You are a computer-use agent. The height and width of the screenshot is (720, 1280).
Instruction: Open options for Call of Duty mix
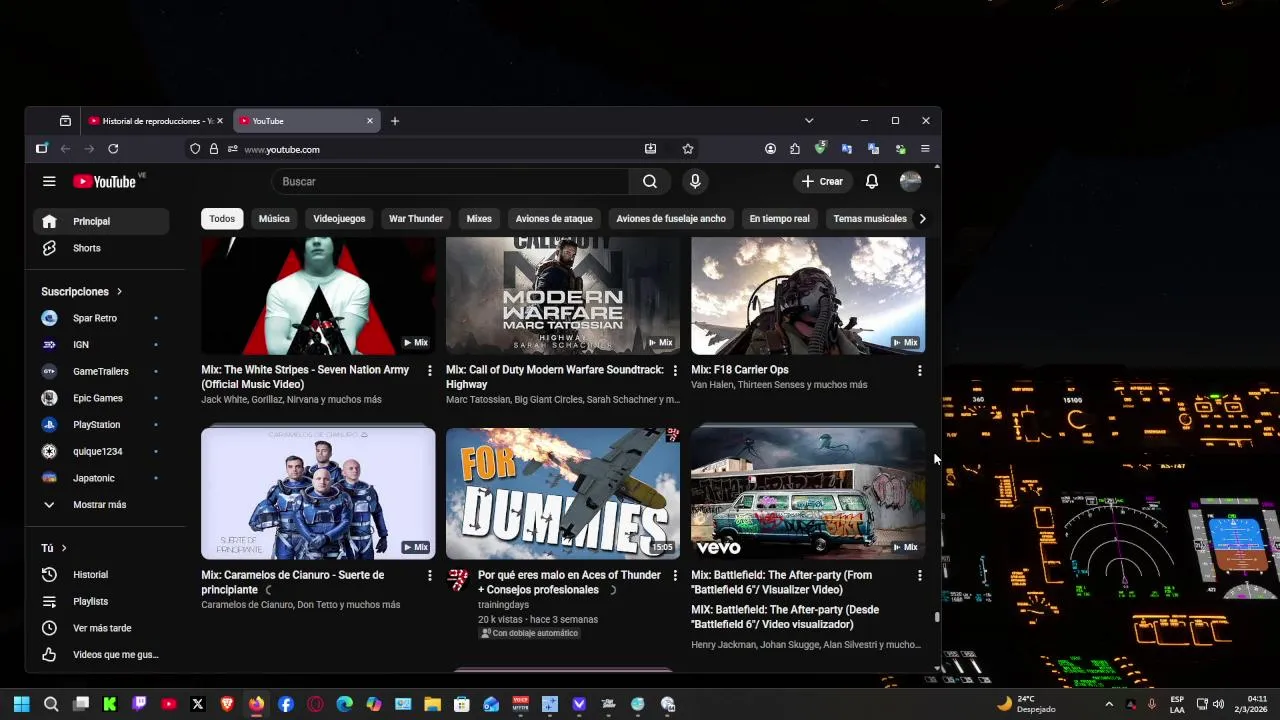coord(675,371)
